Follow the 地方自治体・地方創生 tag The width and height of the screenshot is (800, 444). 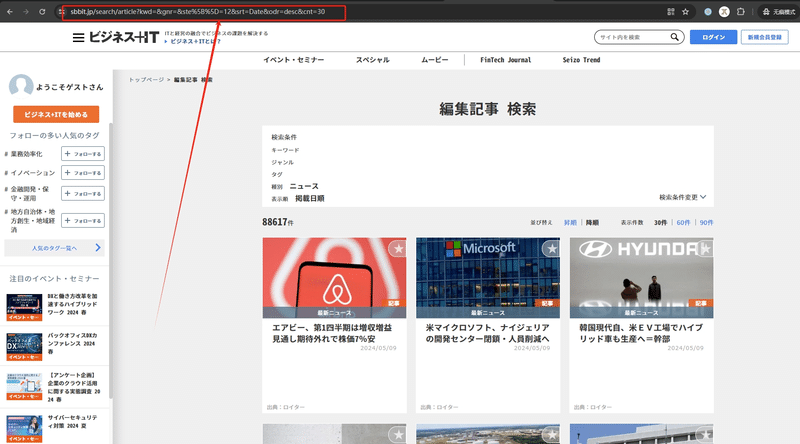pos(83,220)
